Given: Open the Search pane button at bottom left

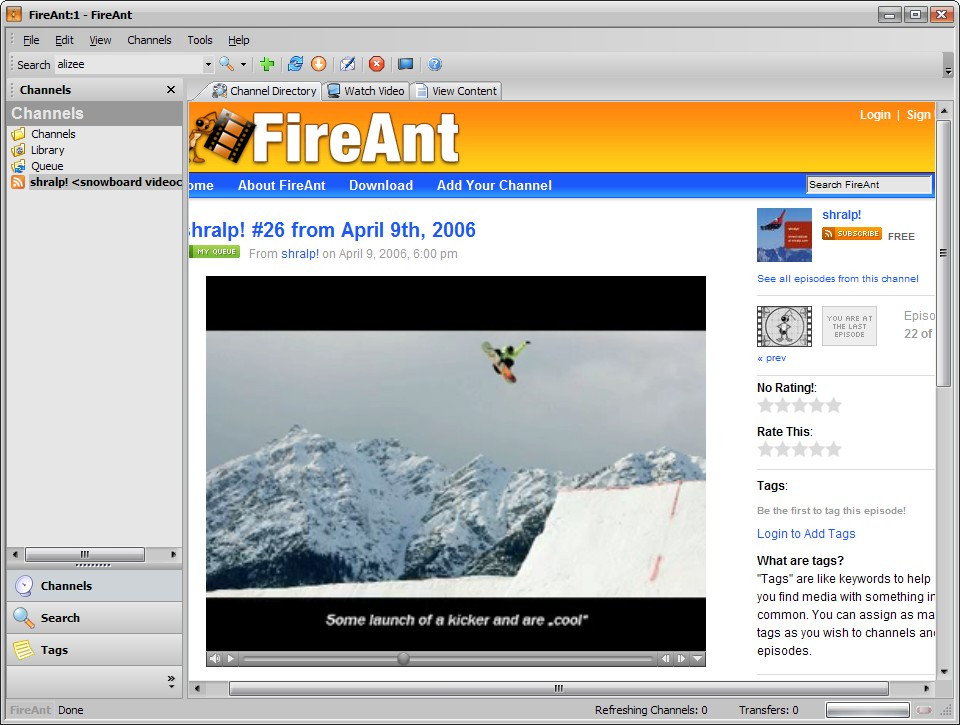Looking at the screenshot, I should (x=94, y=618).
